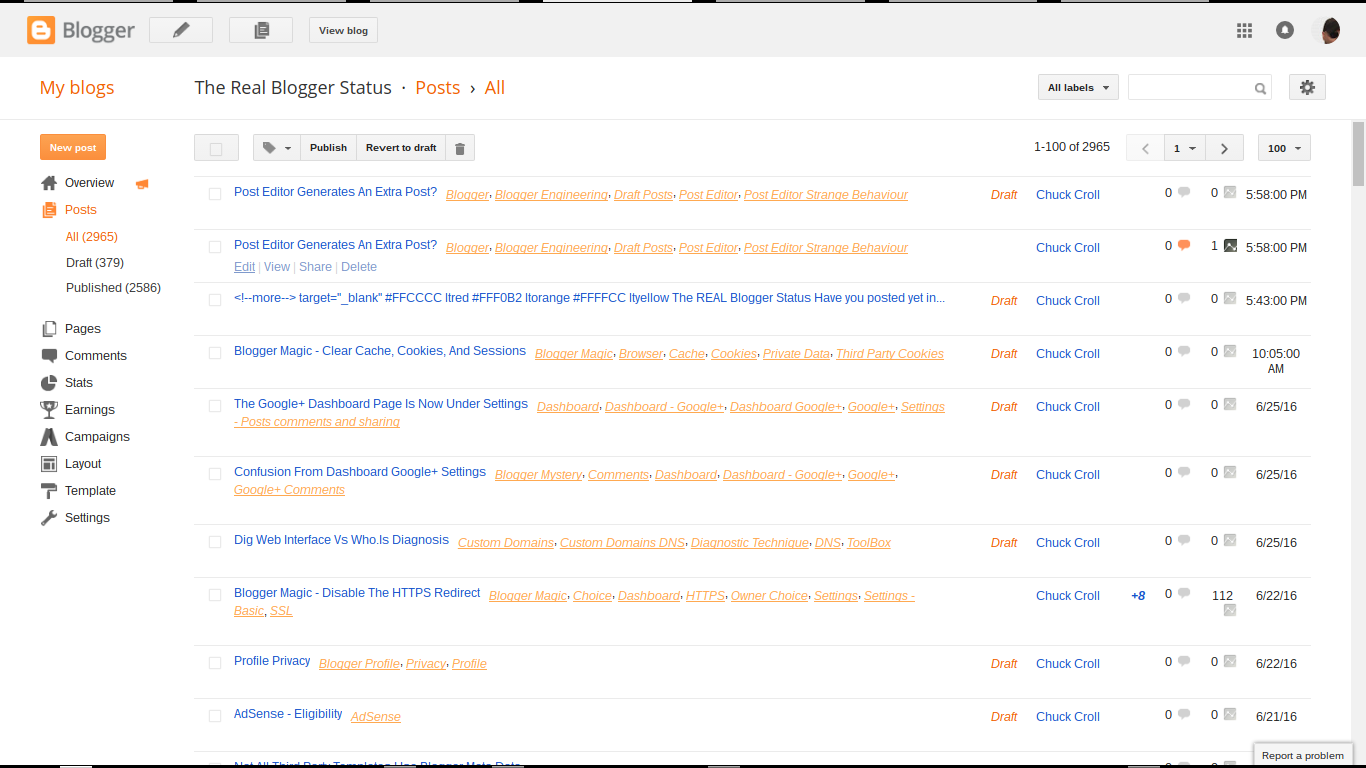The image size is (1366, 768).
Task: Click orange comment bubble on published Extra Post row
Action: (1184, 245)
